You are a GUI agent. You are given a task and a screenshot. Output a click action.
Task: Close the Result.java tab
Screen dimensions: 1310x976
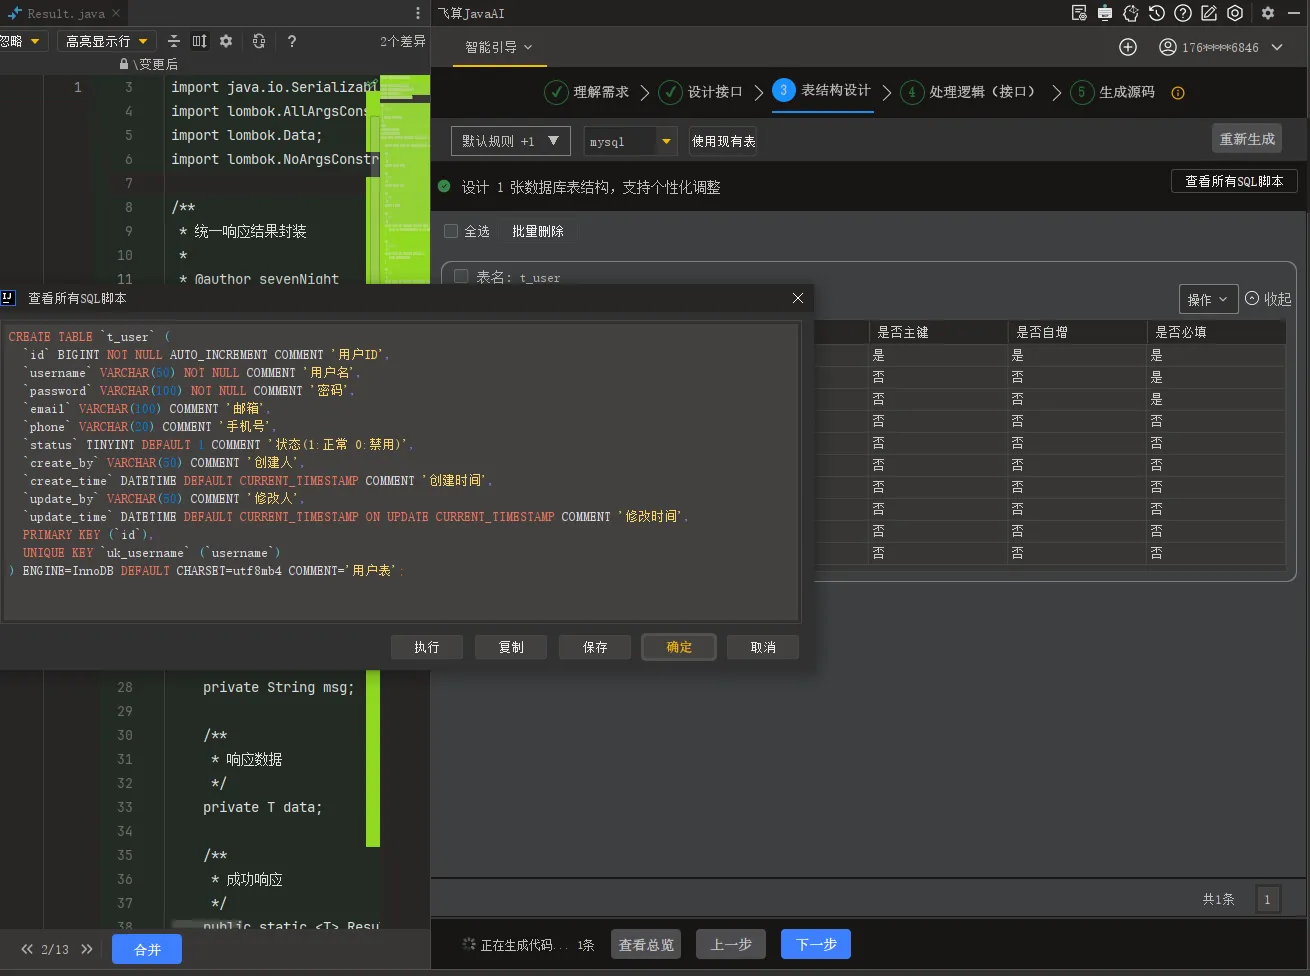pyautogui.click(x=116, y=13)
